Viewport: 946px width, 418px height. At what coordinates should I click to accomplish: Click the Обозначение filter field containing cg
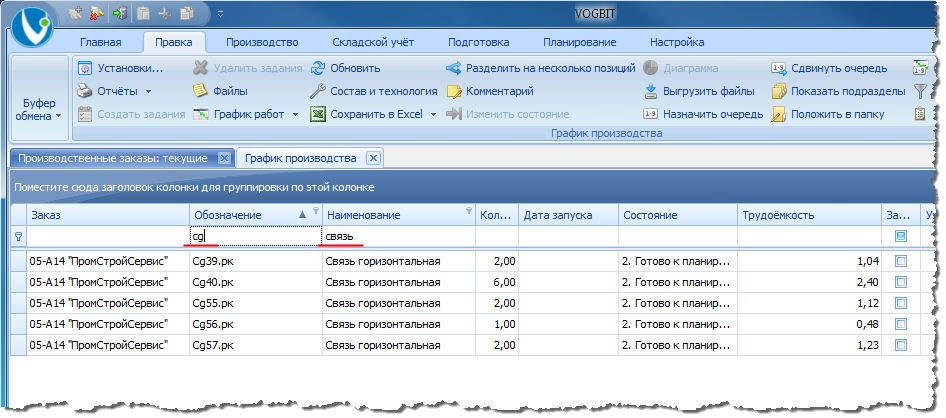[256, 236]
